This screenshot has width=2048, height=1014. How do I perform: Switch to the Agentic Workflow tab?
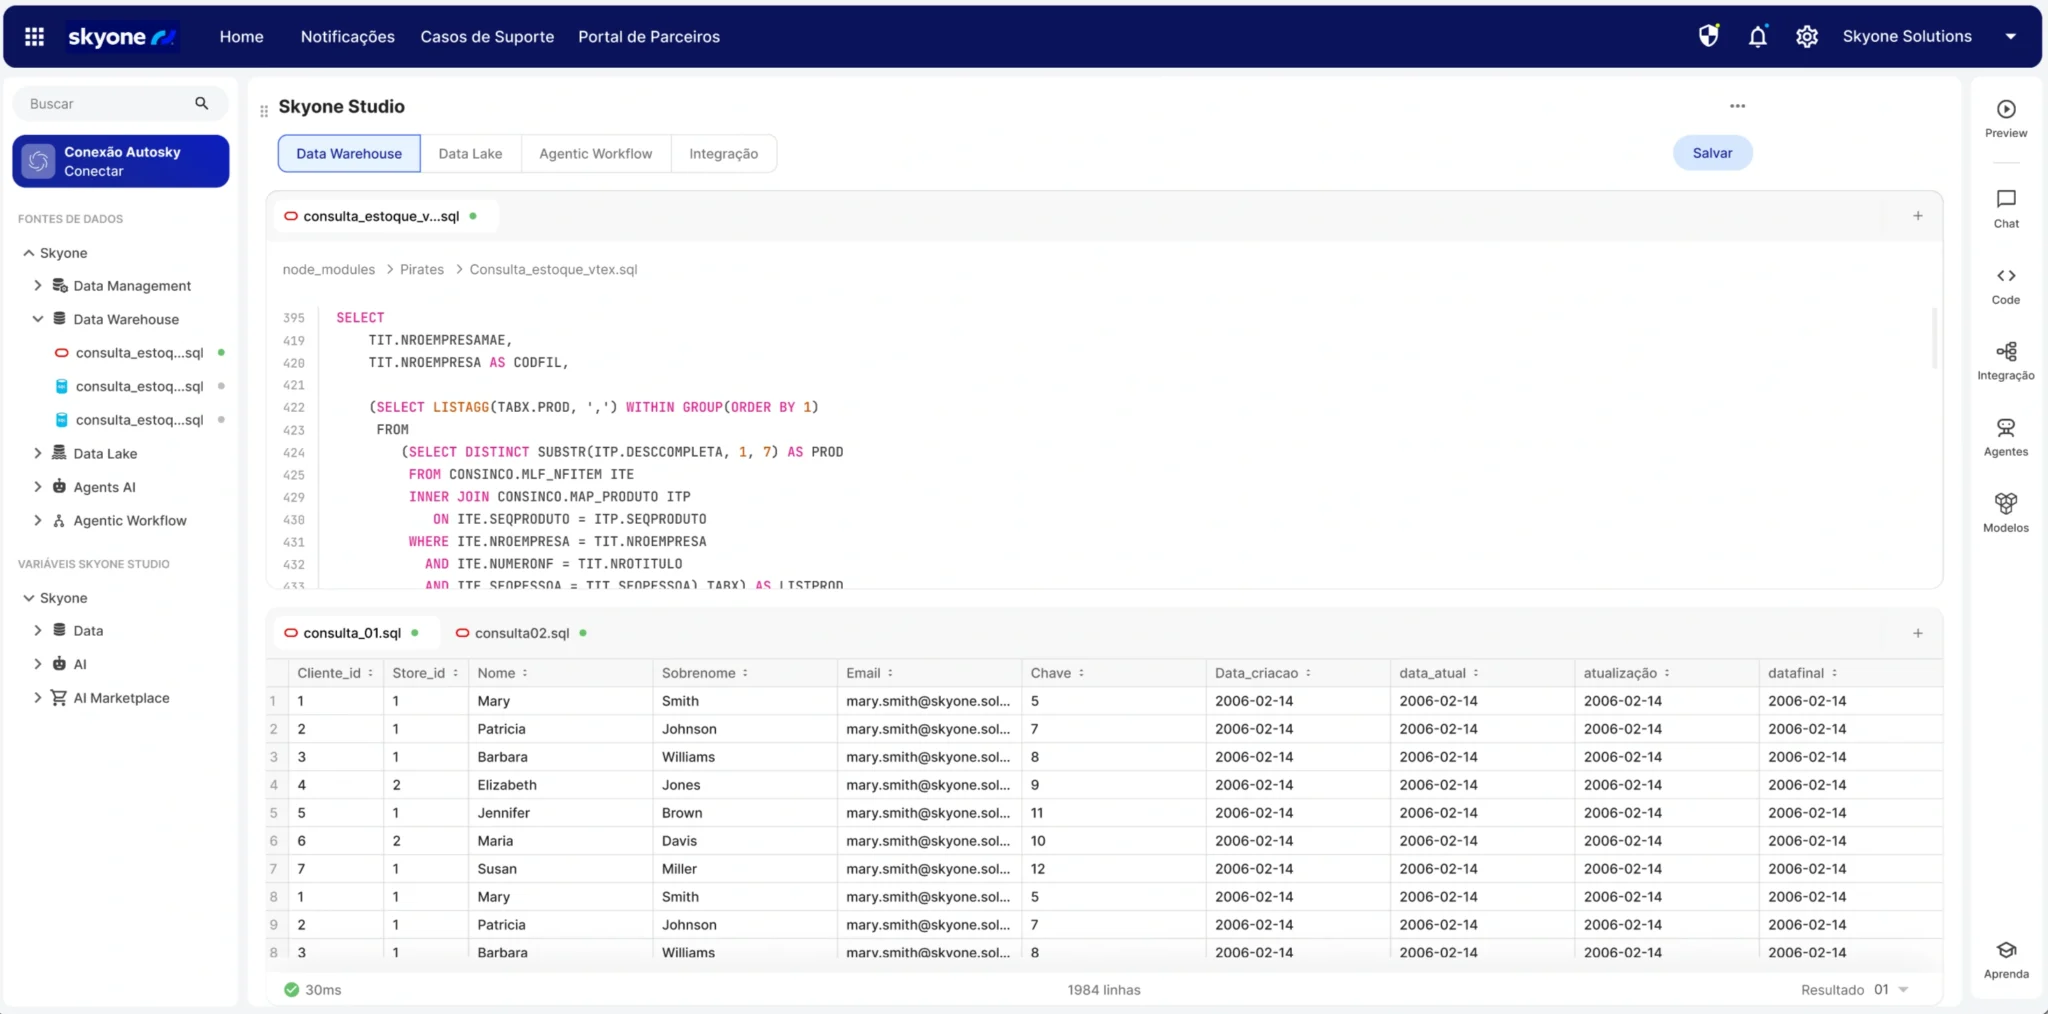tap(595, 154)
